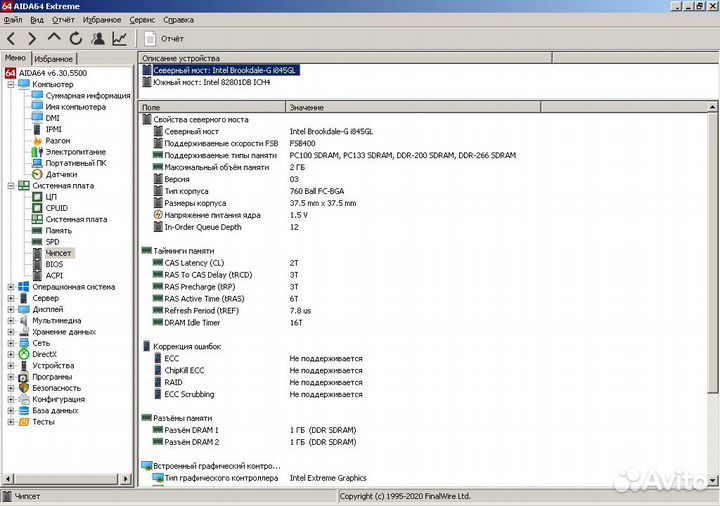Expand the Сервер node

click(11, 298)
